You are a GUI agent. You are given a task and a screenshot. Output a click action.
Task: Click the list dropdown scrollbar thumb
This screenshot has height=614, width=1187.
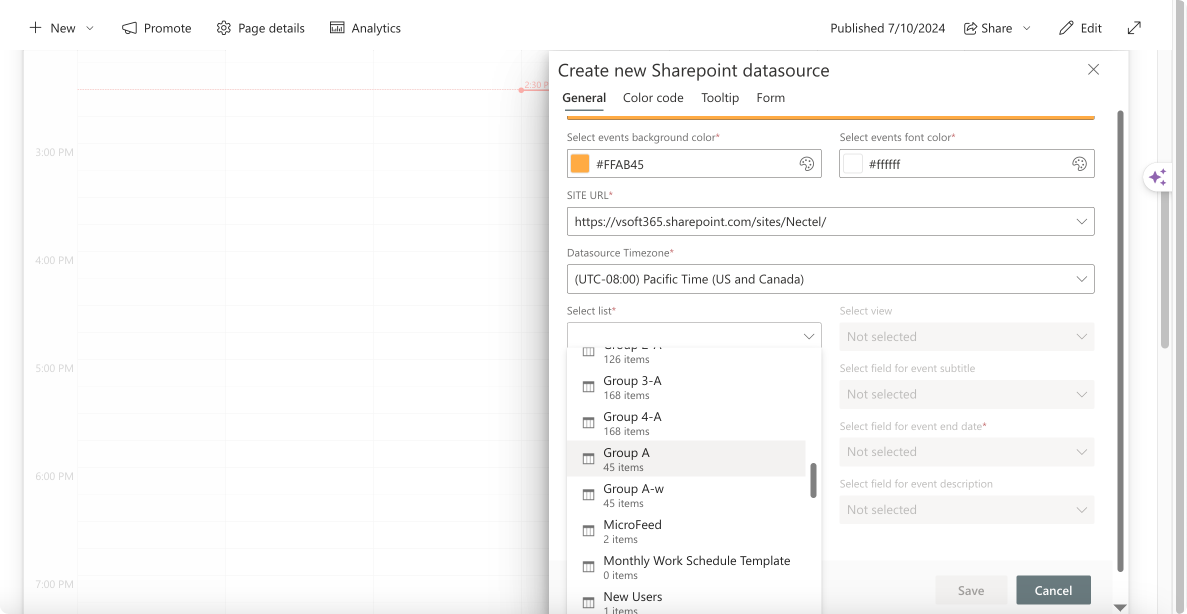tap(813, 481)
